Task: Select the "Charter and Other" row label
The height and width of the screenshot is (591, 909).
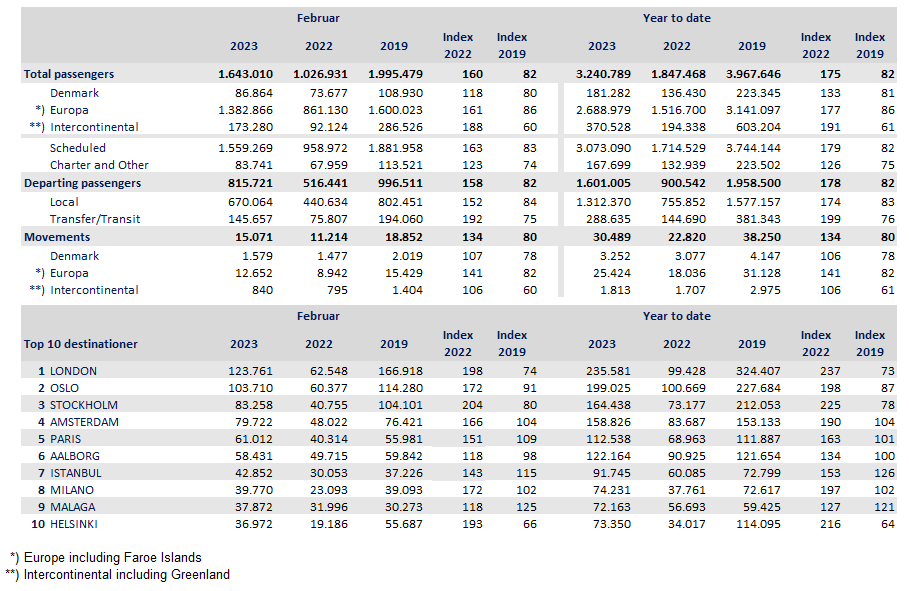Action: coord(99,165)
